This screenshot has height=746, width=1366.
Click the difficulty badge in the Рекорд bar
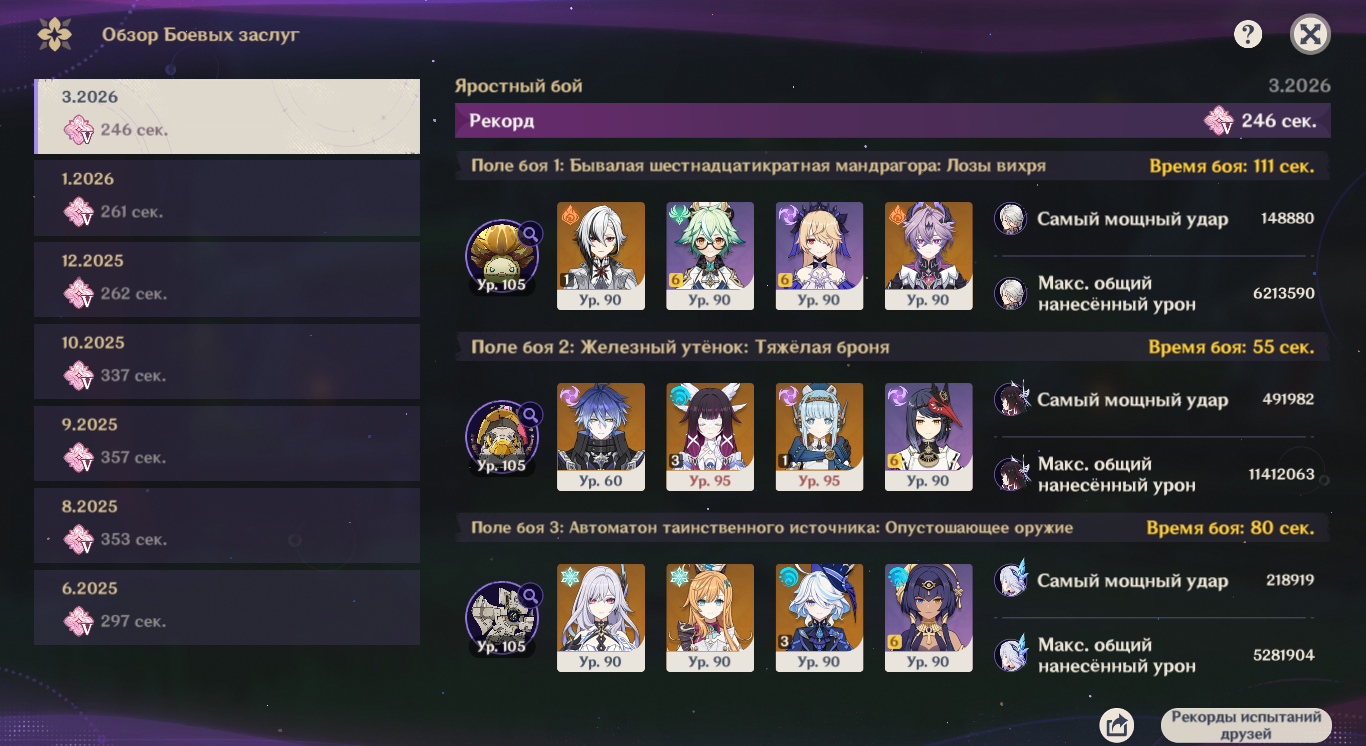[x=1219, y=122]
